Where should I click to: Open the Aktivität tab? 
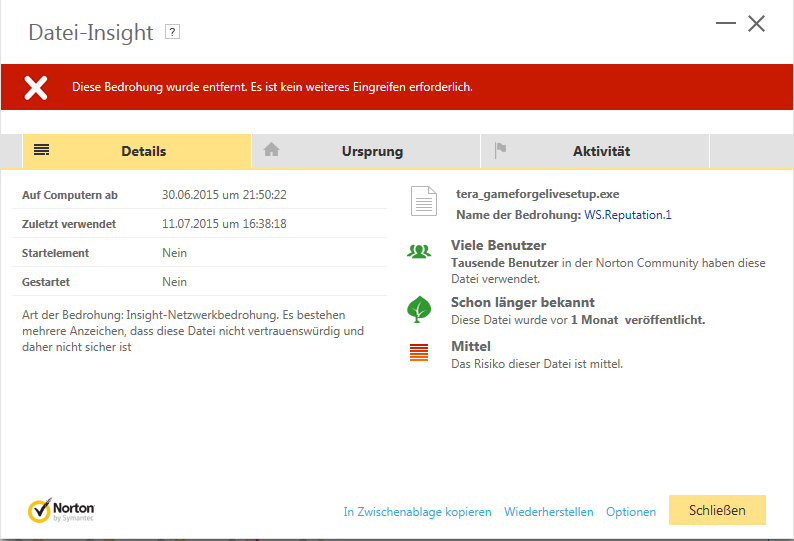click(x=595, y=151)
